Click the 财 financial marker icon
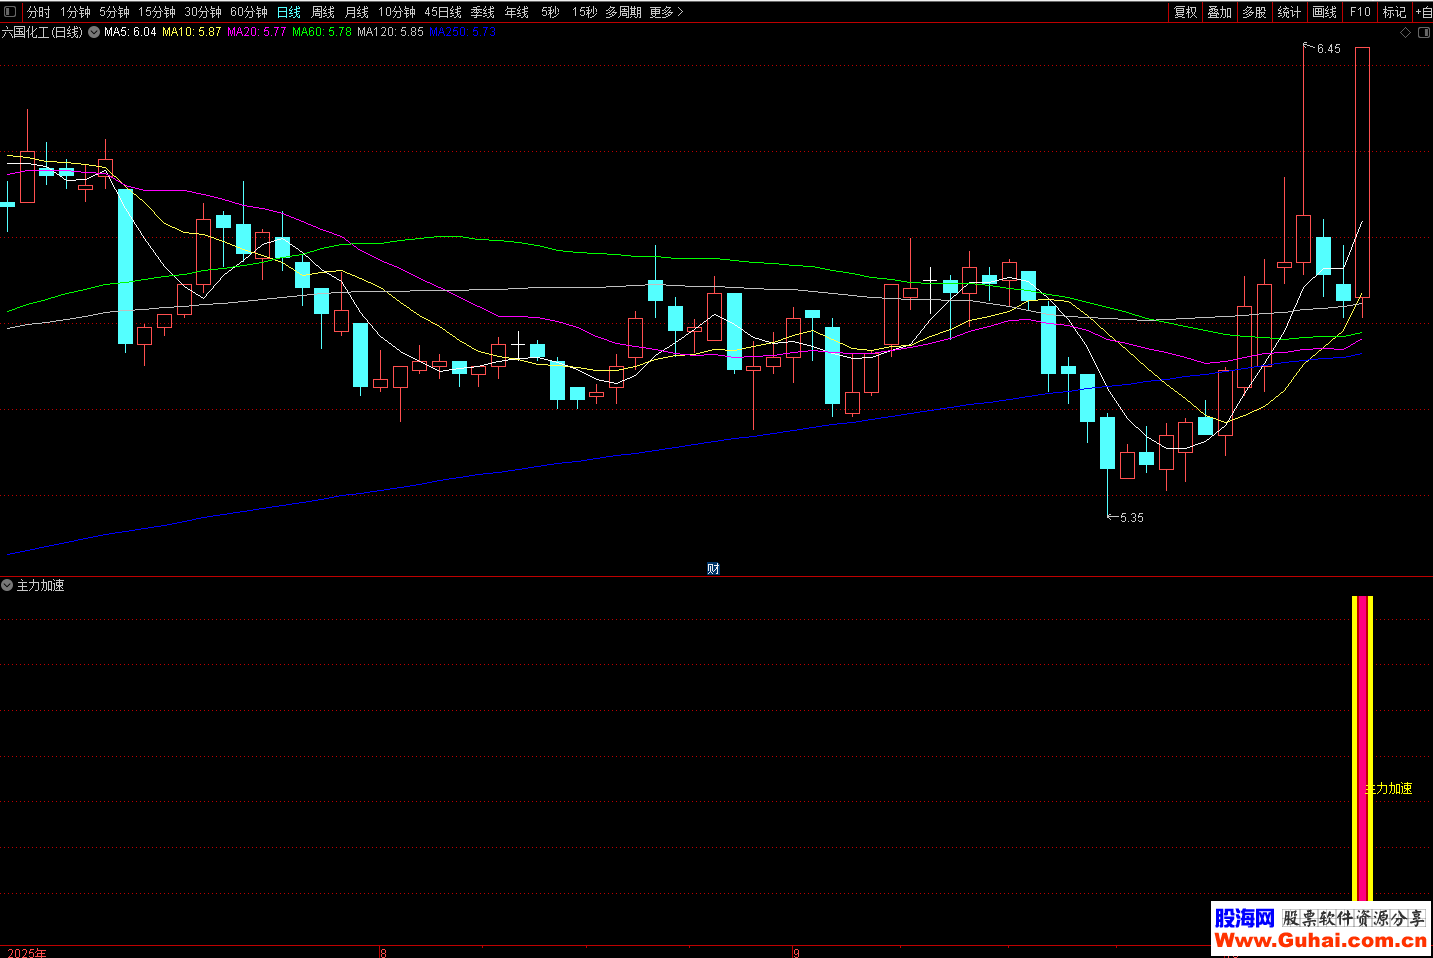The height and width of the screenshot is (958, 1433). [713, 569]
